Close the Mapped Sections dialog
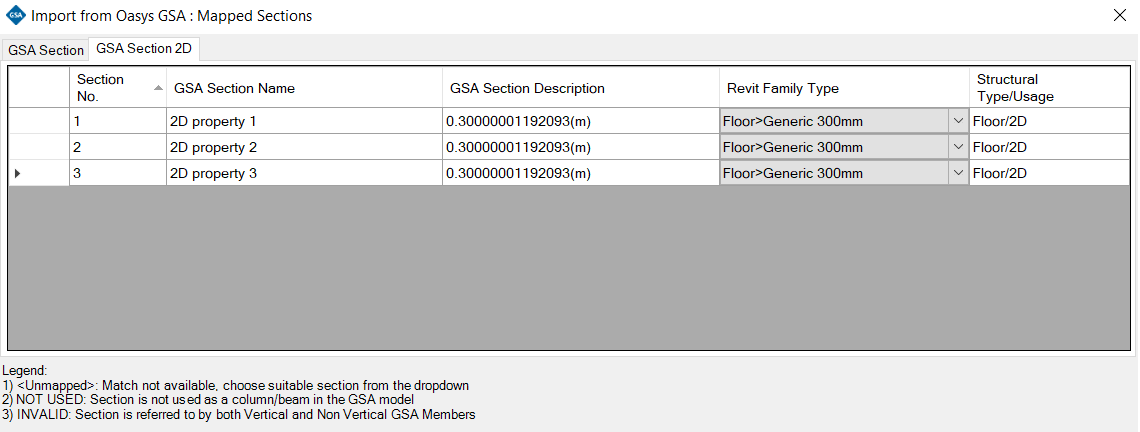 pos(1119,16)
